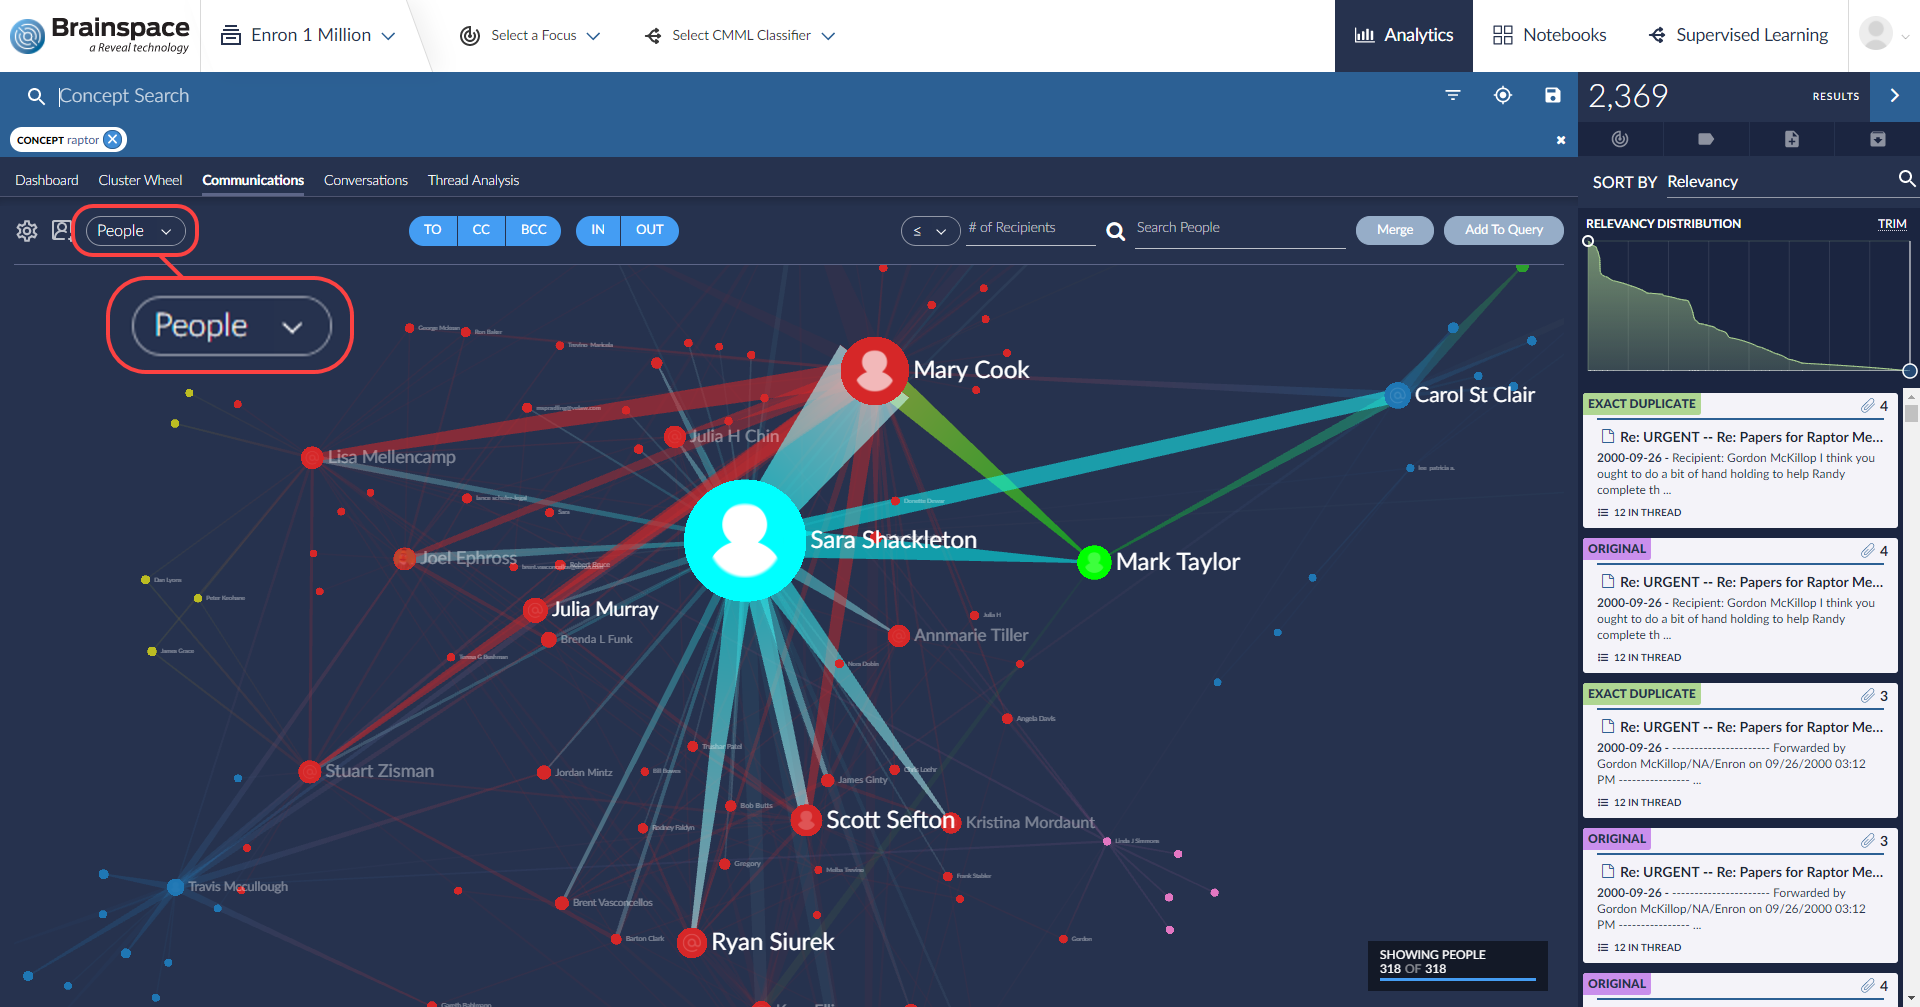Screen dimensions: 1920x1007
Task: Open the results panel focus spiral icon
Action: (x=1620, y=139)
